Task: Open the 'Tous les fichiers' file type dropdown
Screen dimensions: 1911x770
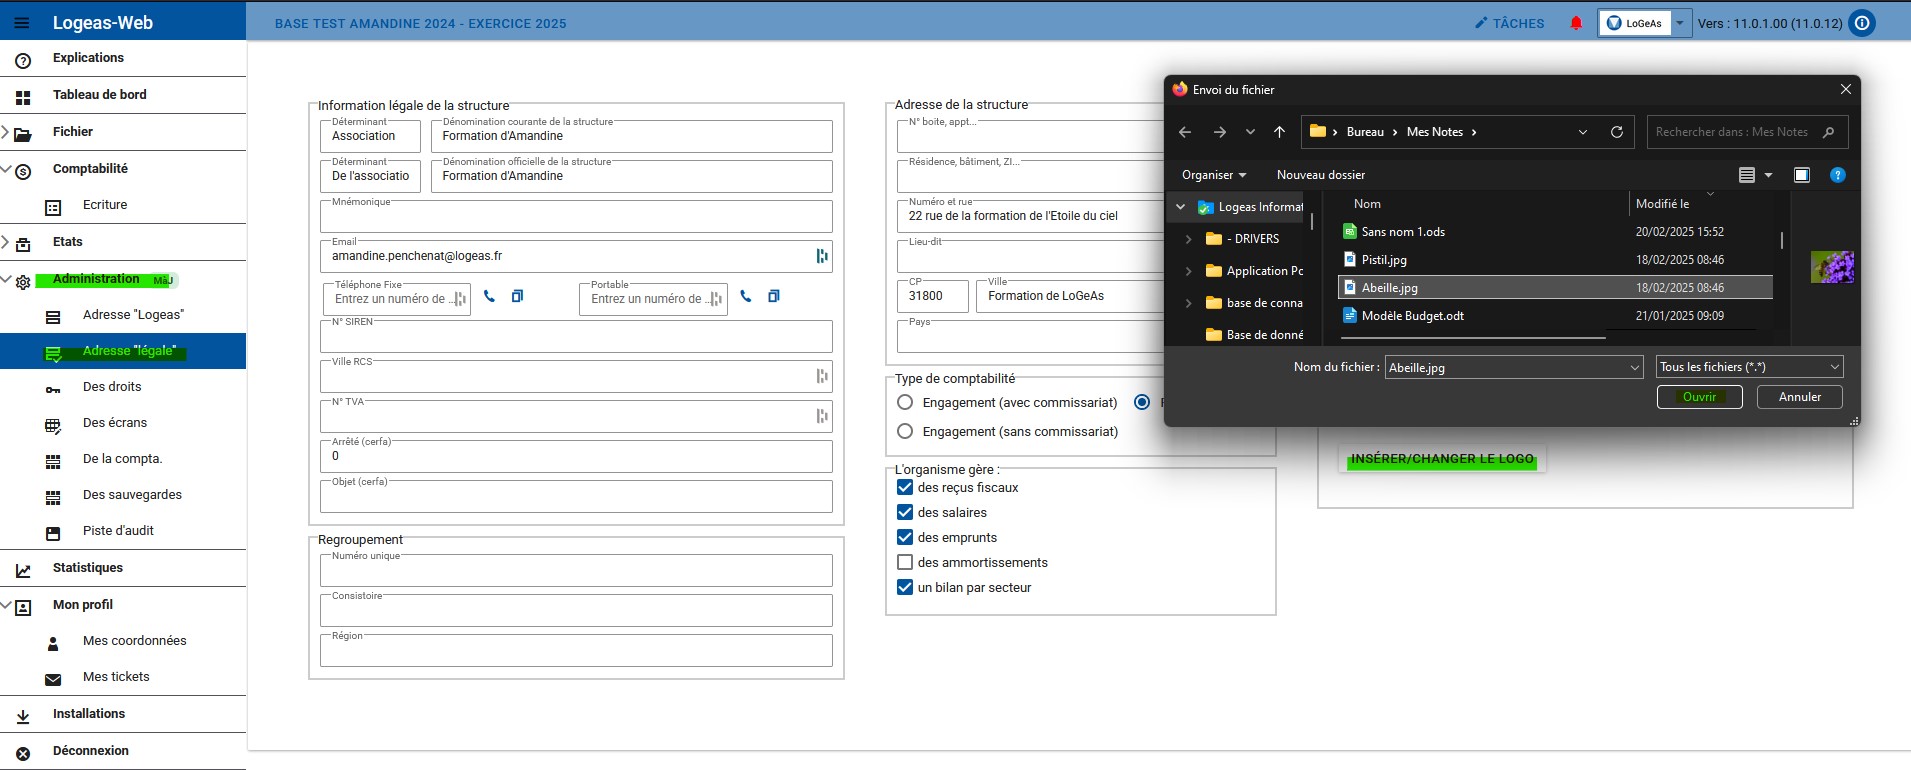Action: 1749,367
